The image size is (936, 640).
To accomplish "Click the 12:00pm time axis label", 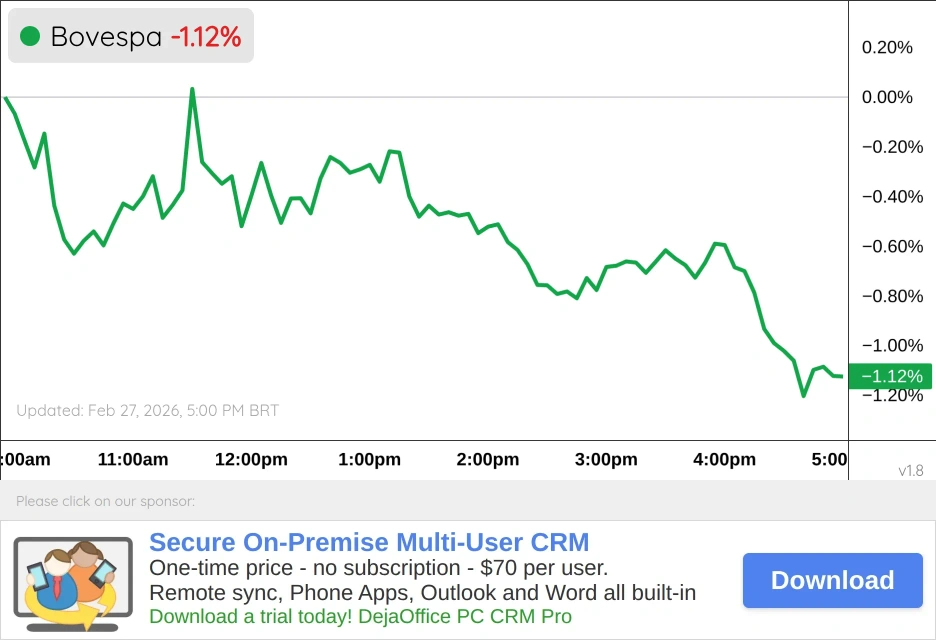I will click(251, 460).
